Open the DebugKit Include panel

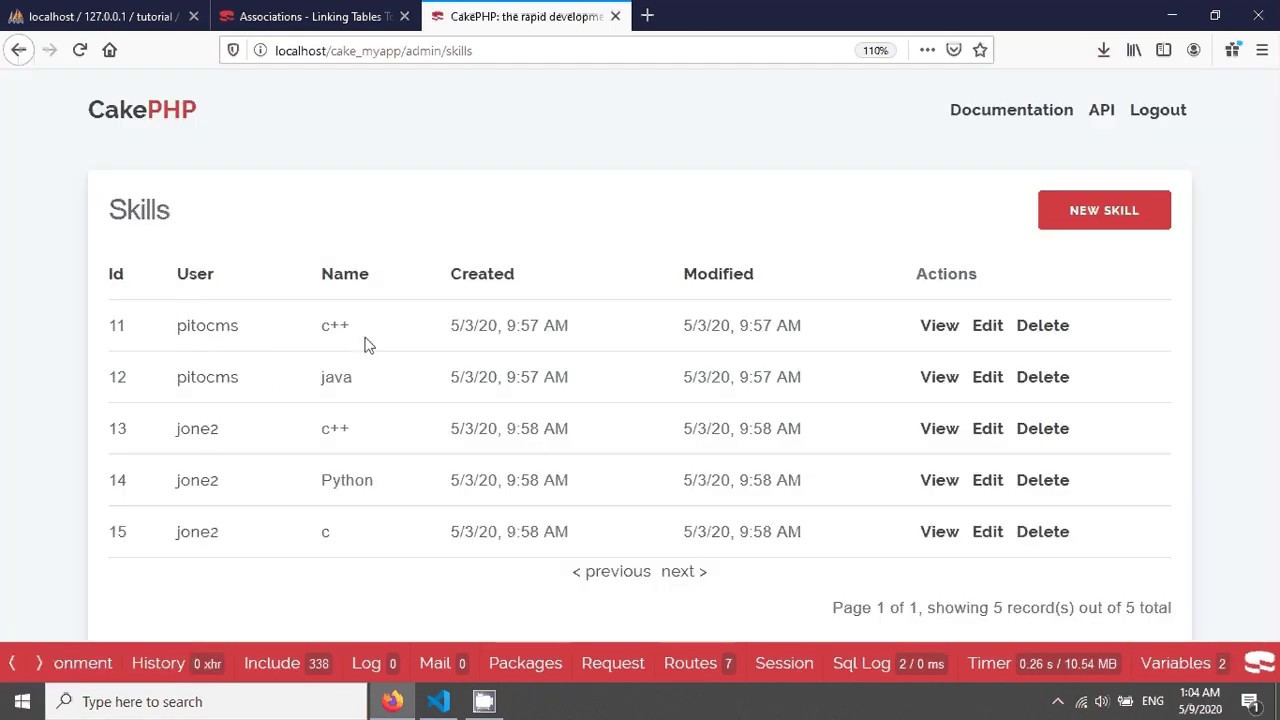coord(286,663)
